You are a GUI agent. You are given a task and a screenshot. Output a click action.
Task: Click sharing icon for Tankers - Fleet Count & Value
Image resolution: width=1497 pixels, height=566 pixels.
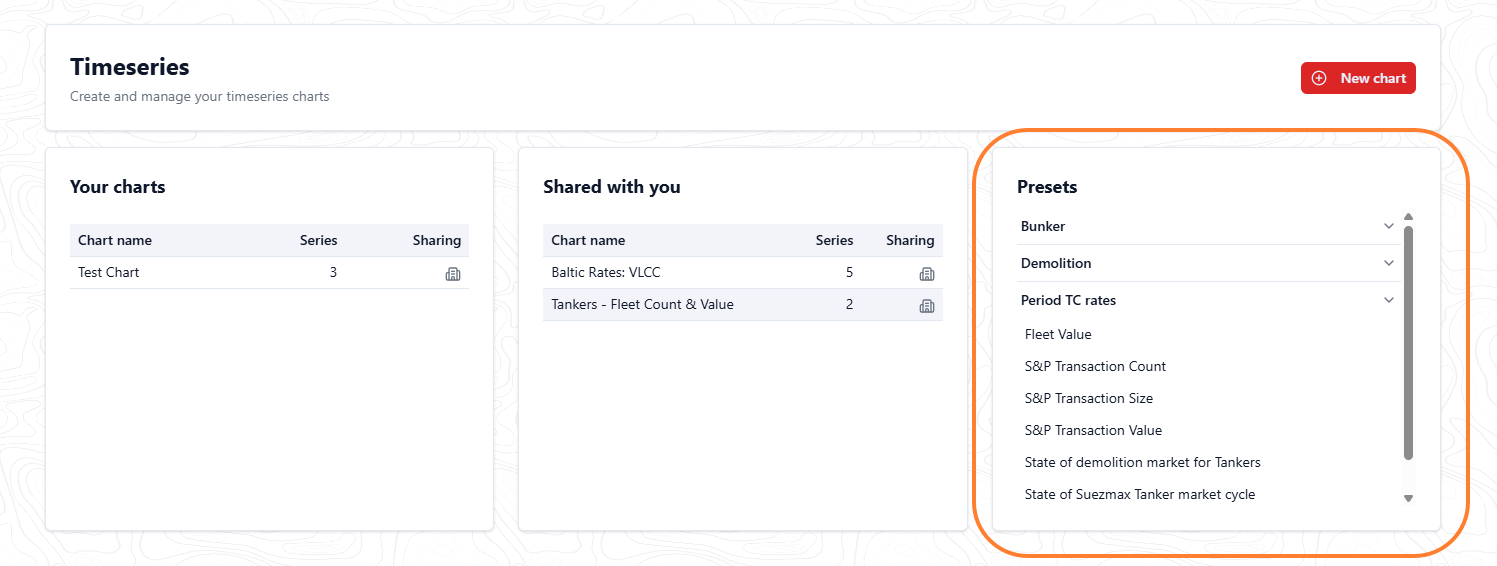coord(927,305)
